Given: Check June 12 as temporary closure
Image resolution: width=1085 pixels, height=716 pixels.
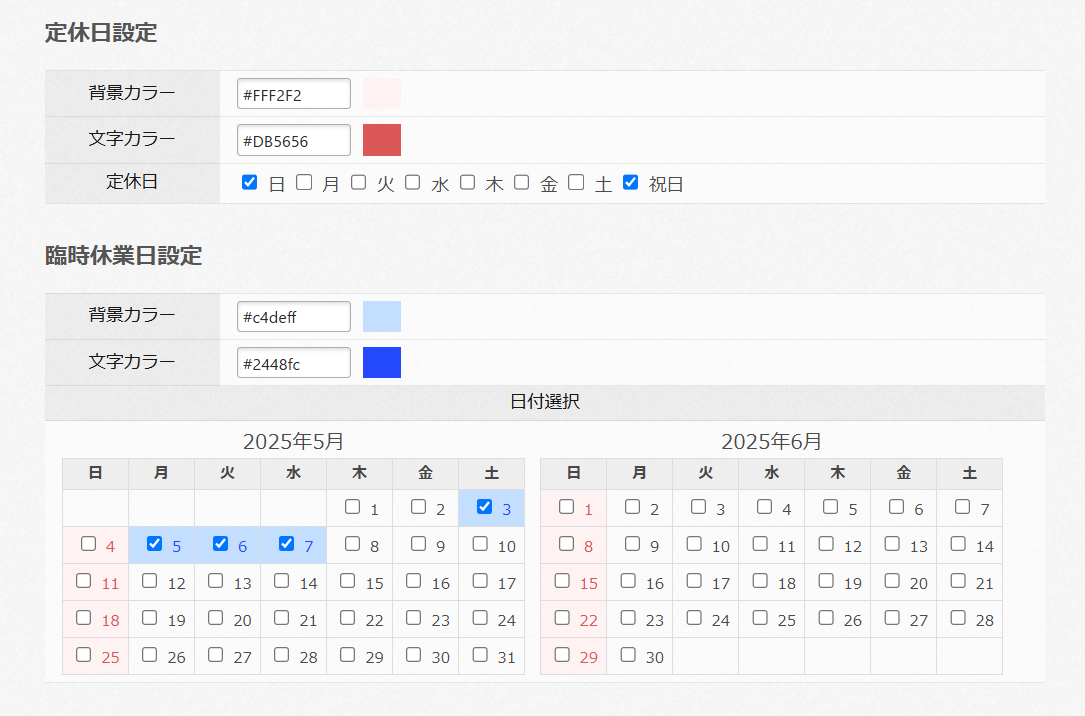Looking at the screenshot, I should (x=826, y=544).
